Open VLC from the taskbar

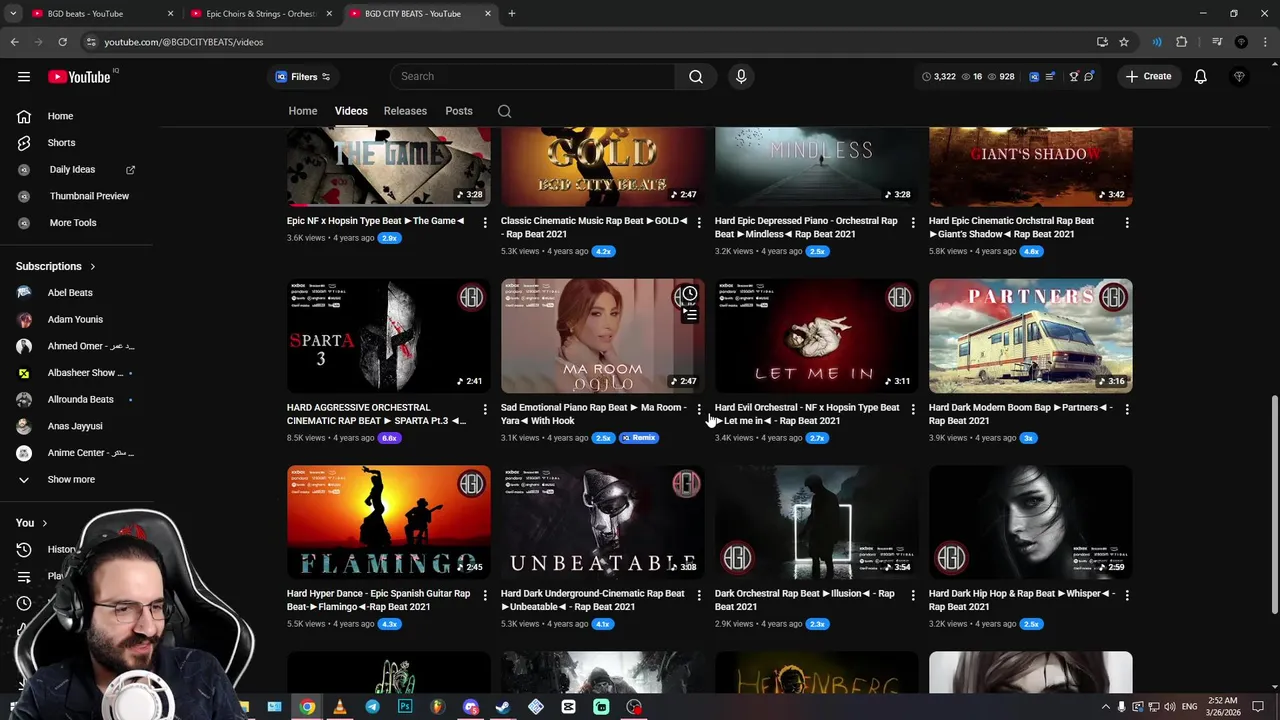[340, 707]
